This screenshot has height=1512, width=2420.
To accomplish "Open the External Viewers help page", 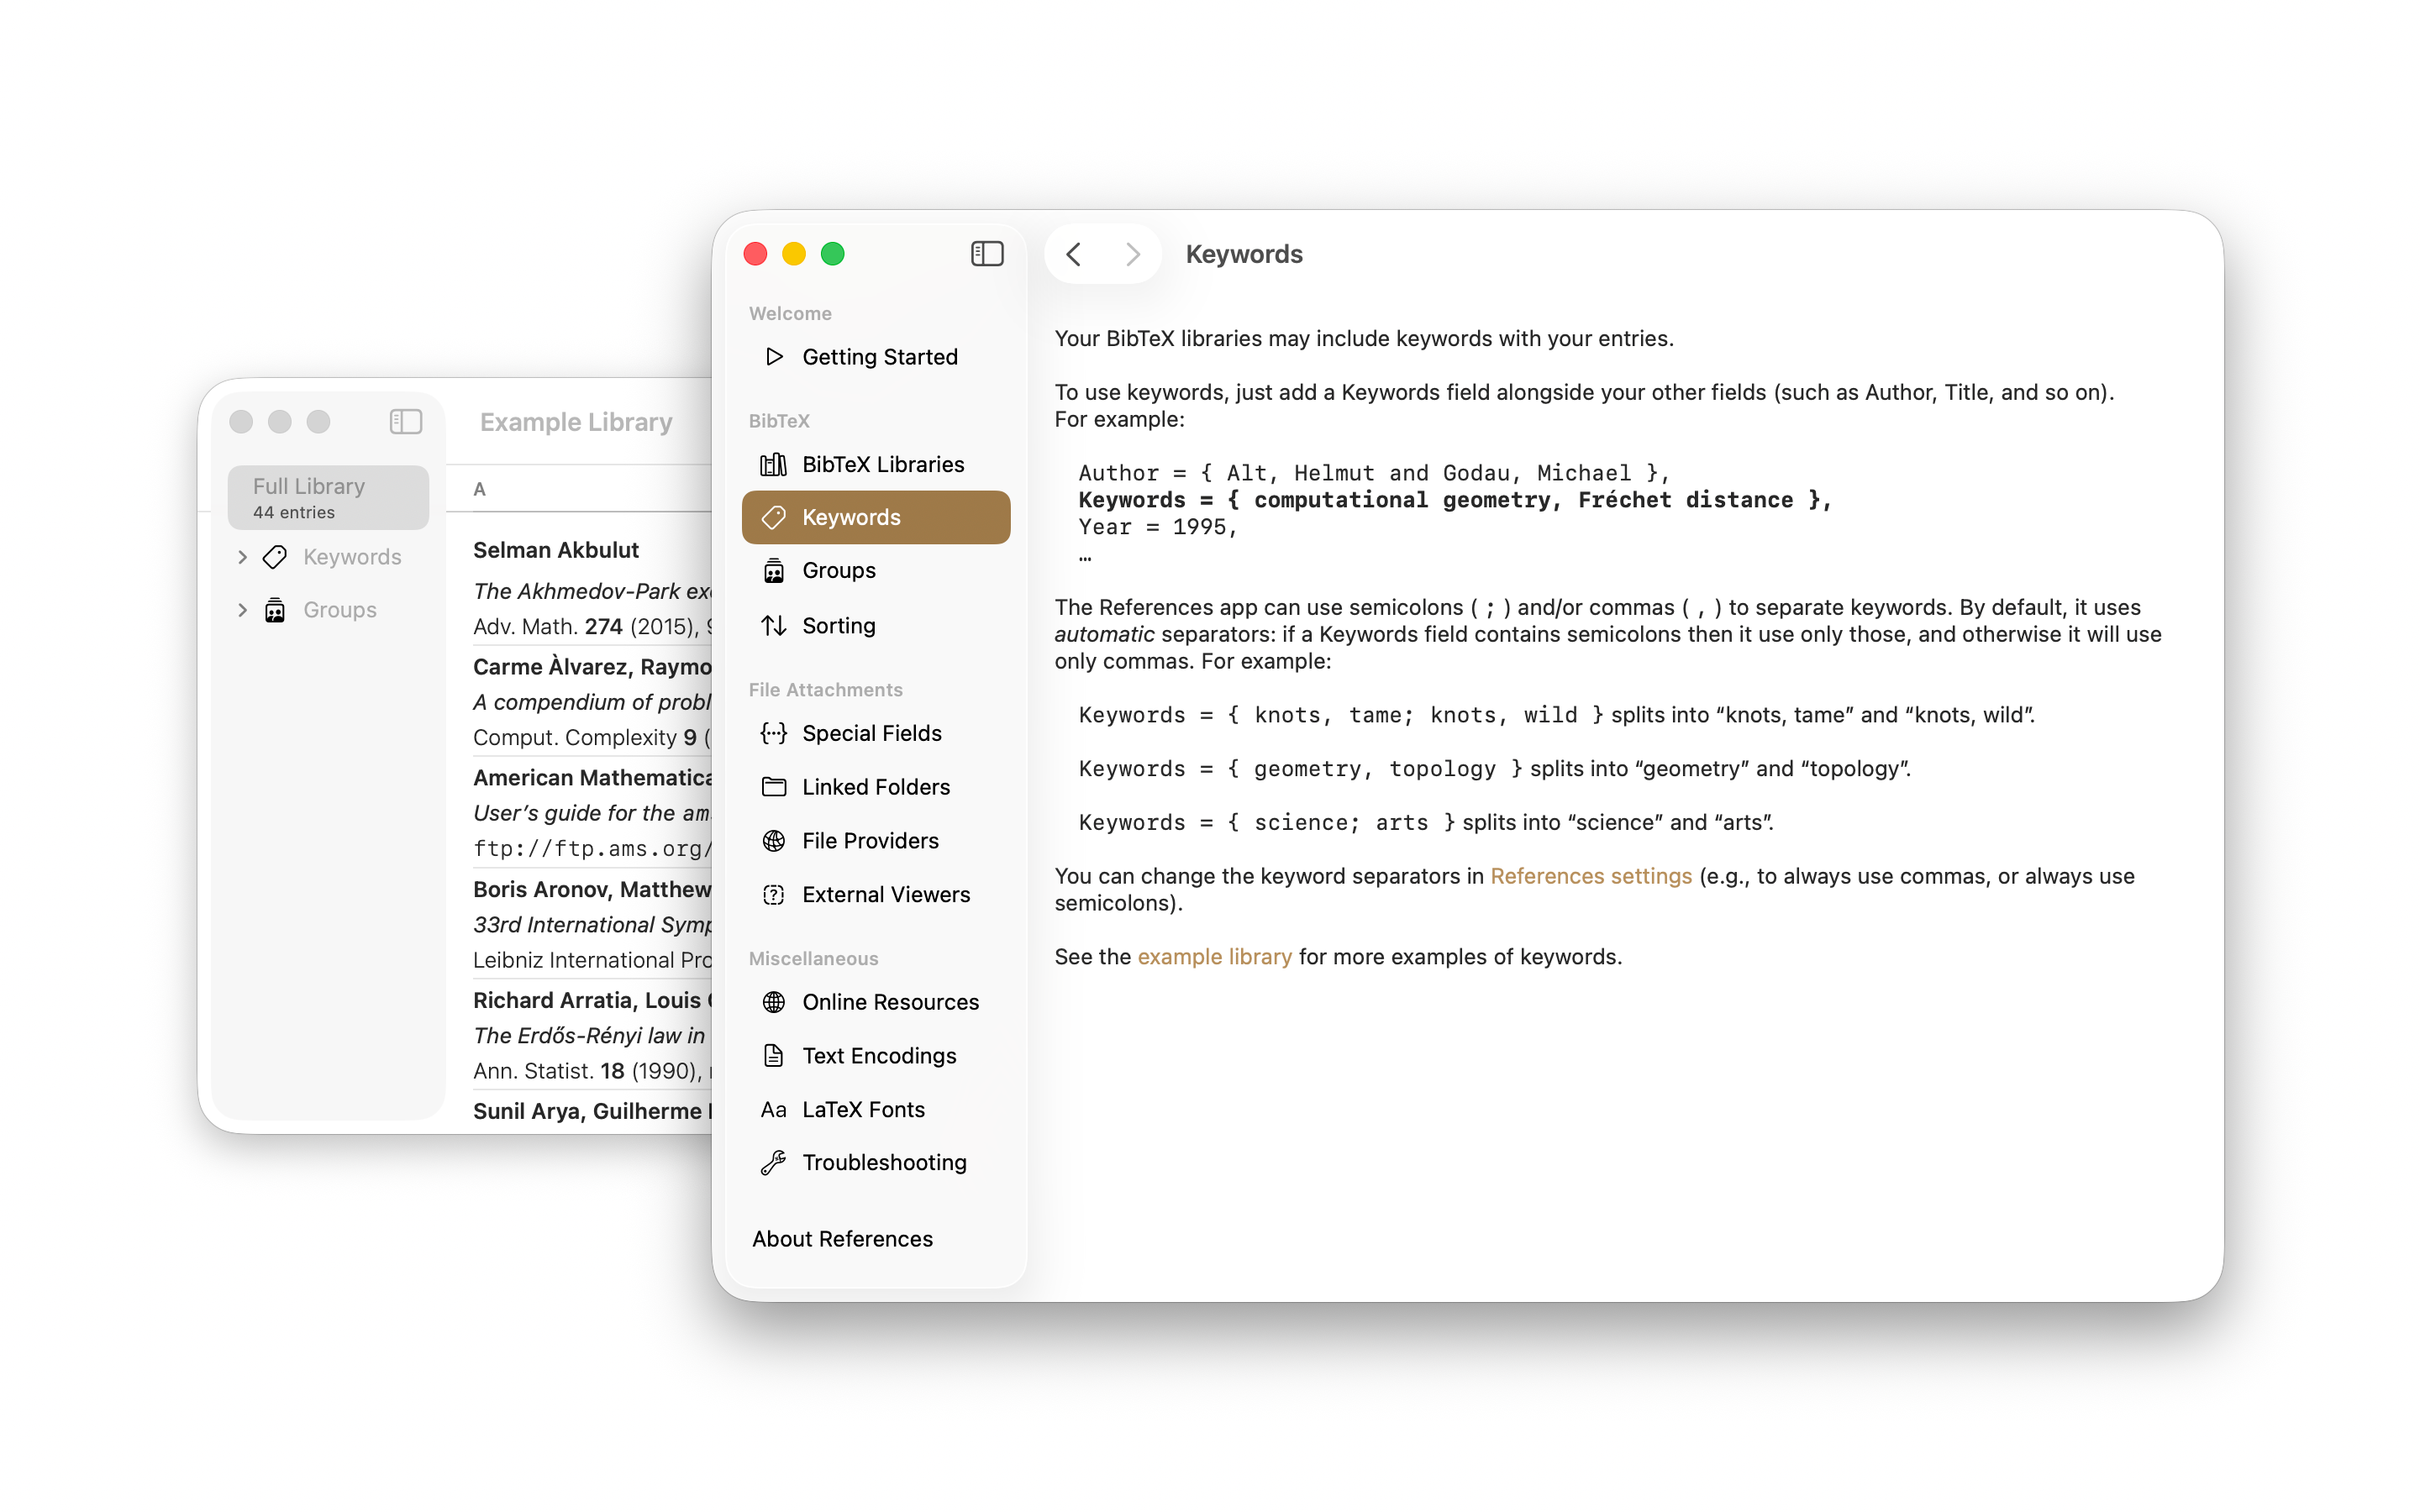I will point(876,894).
